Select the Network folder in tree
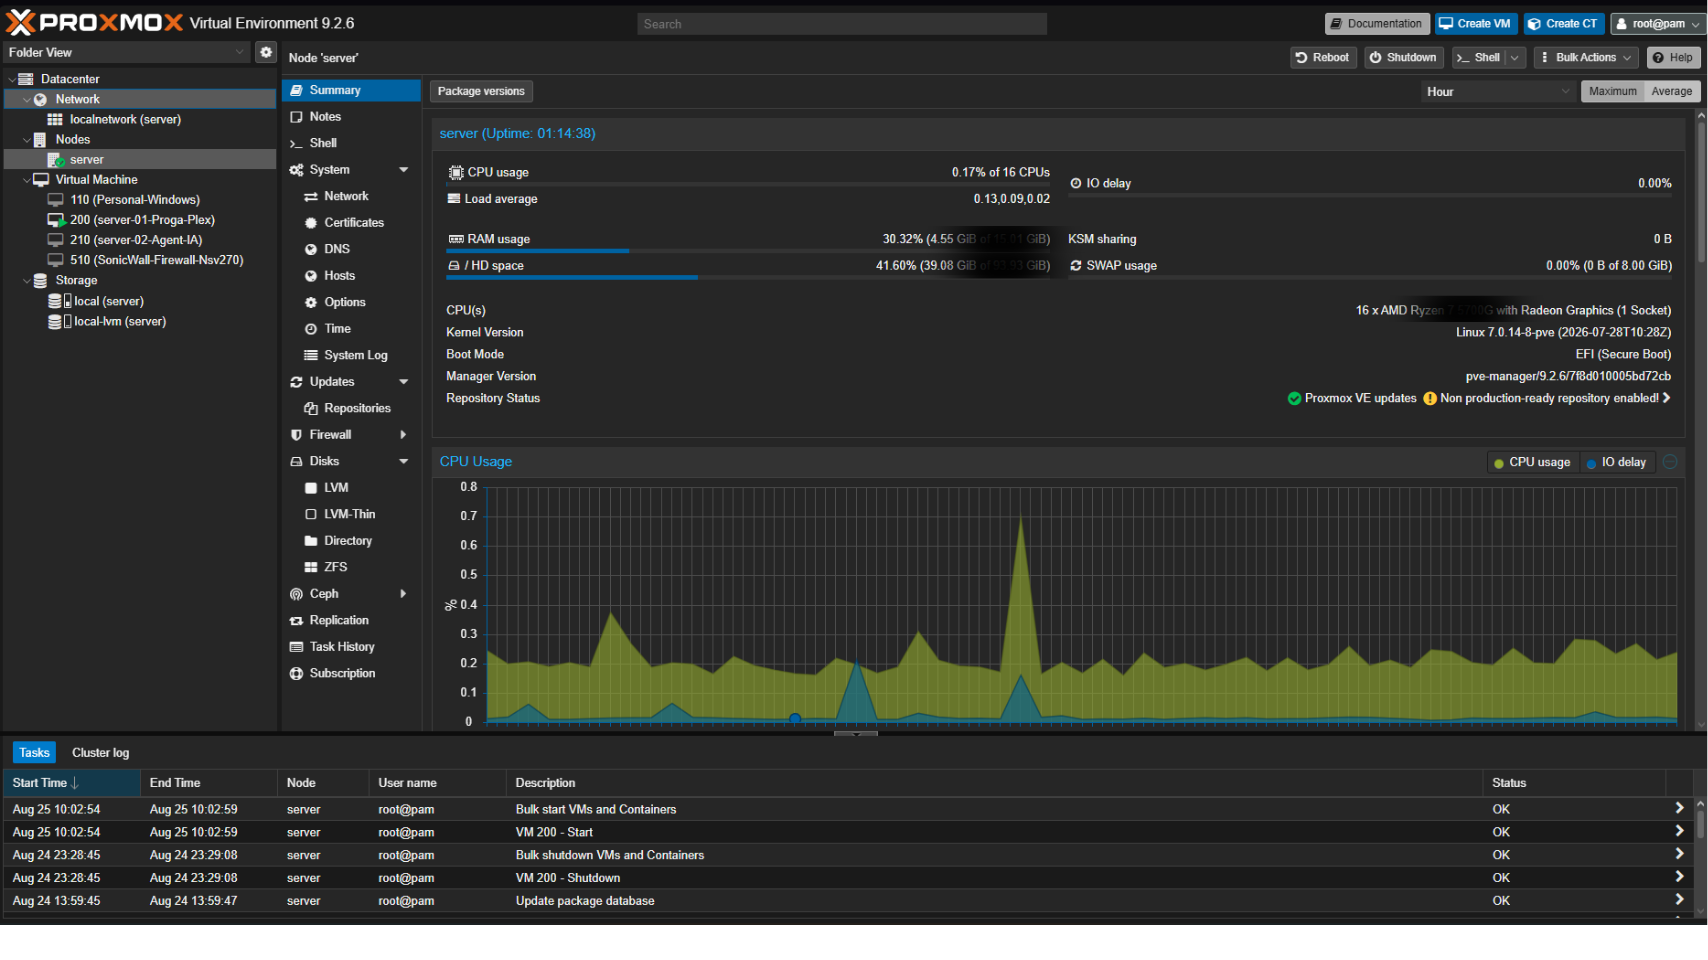This screenshot has height=960, width=1708. click(x=77, y=99)
